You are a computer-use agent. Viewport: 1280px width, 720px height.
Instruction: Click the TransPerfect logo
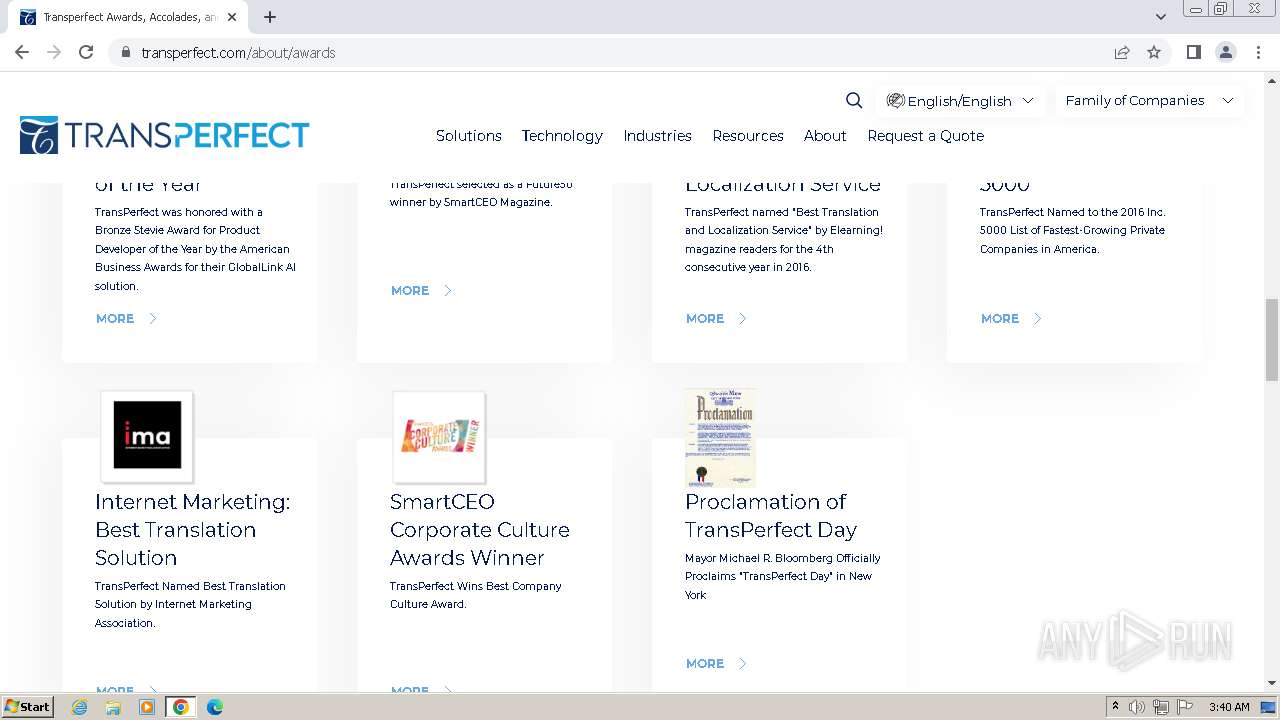(x=164, y=135)
